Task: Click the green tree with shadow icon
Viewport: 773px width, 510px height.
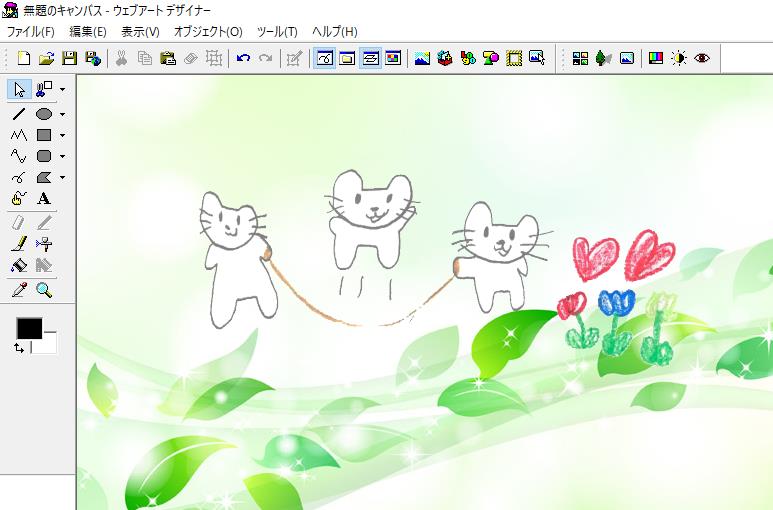Action: [603, 58]
